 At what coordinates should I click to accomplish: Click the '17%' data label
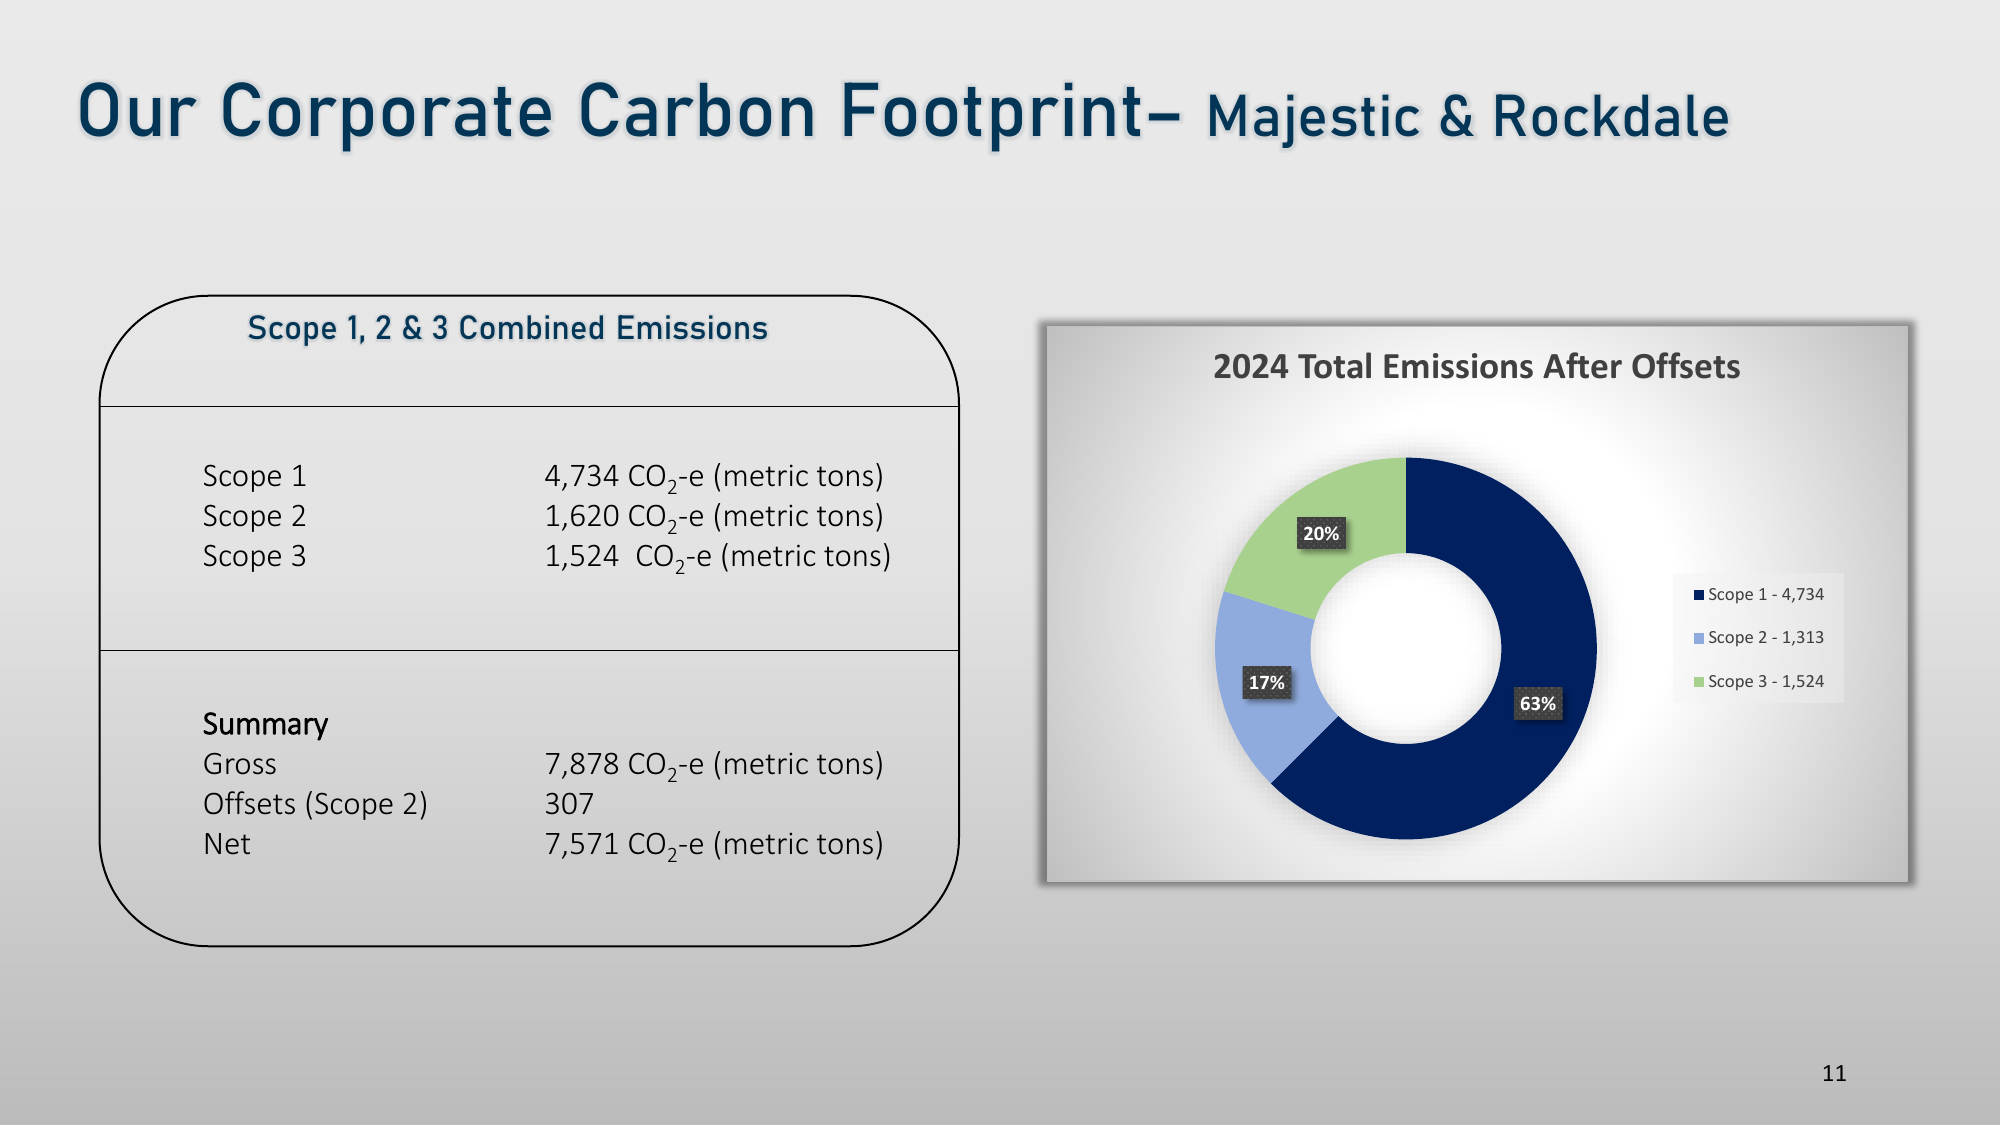(x=1266, y=682)
